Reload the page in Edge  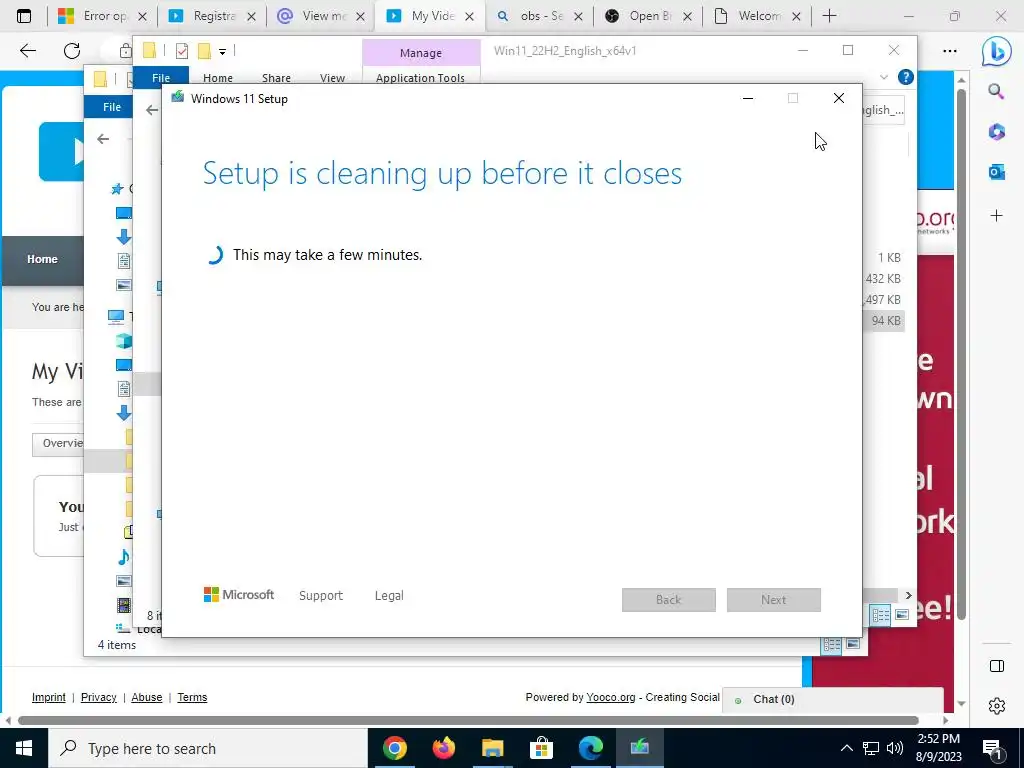click(x=72, y=50)
